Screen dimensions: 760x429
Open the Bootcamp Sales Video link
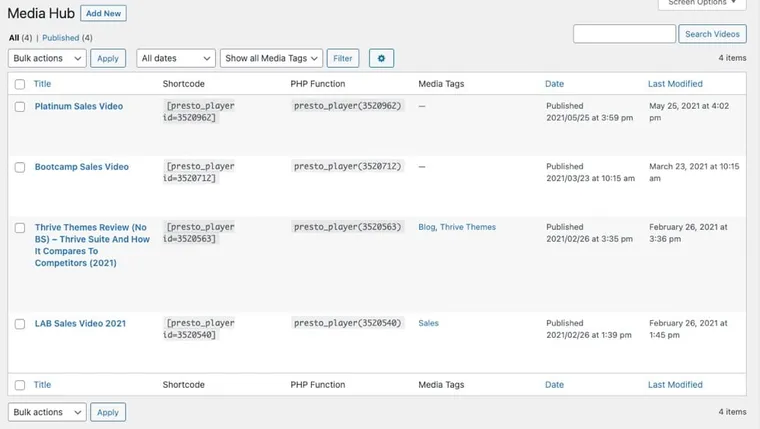[81, 167]
